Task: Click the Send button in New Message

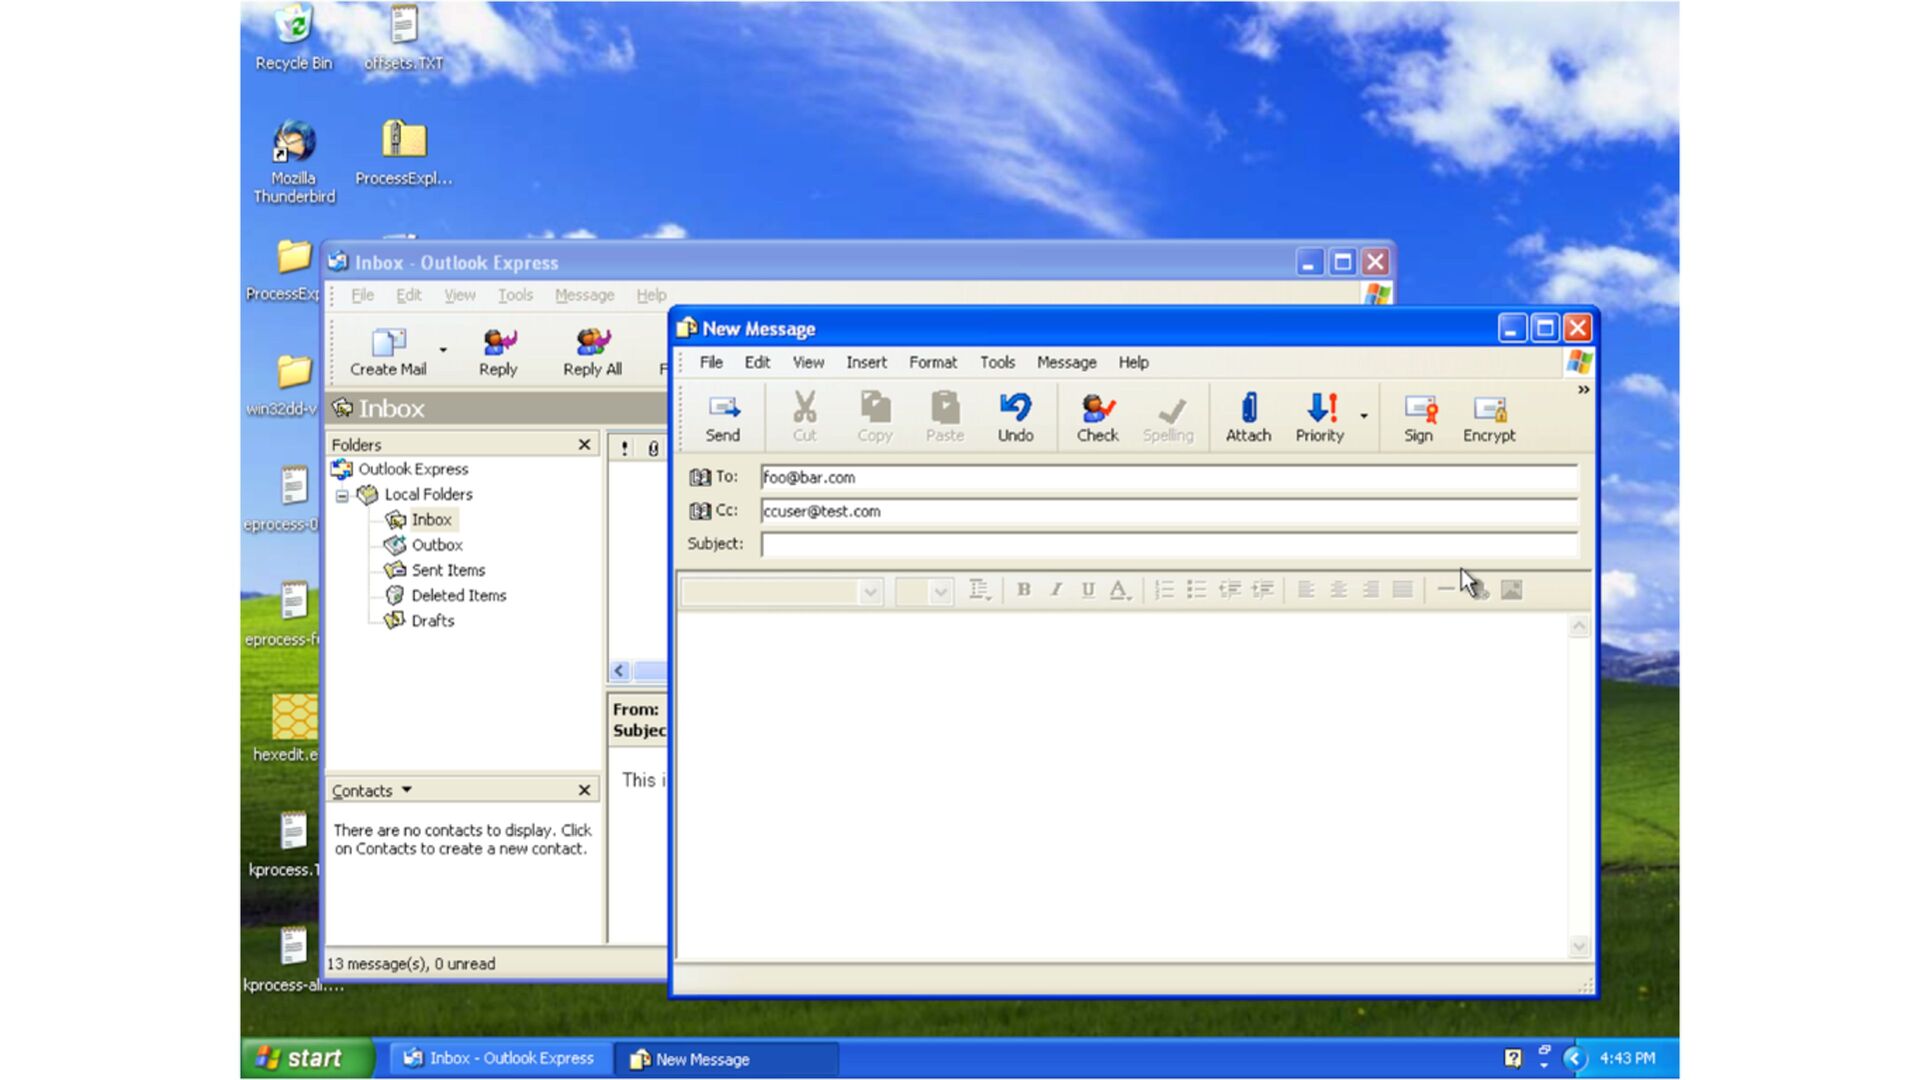Action: [x=722, y=416]
